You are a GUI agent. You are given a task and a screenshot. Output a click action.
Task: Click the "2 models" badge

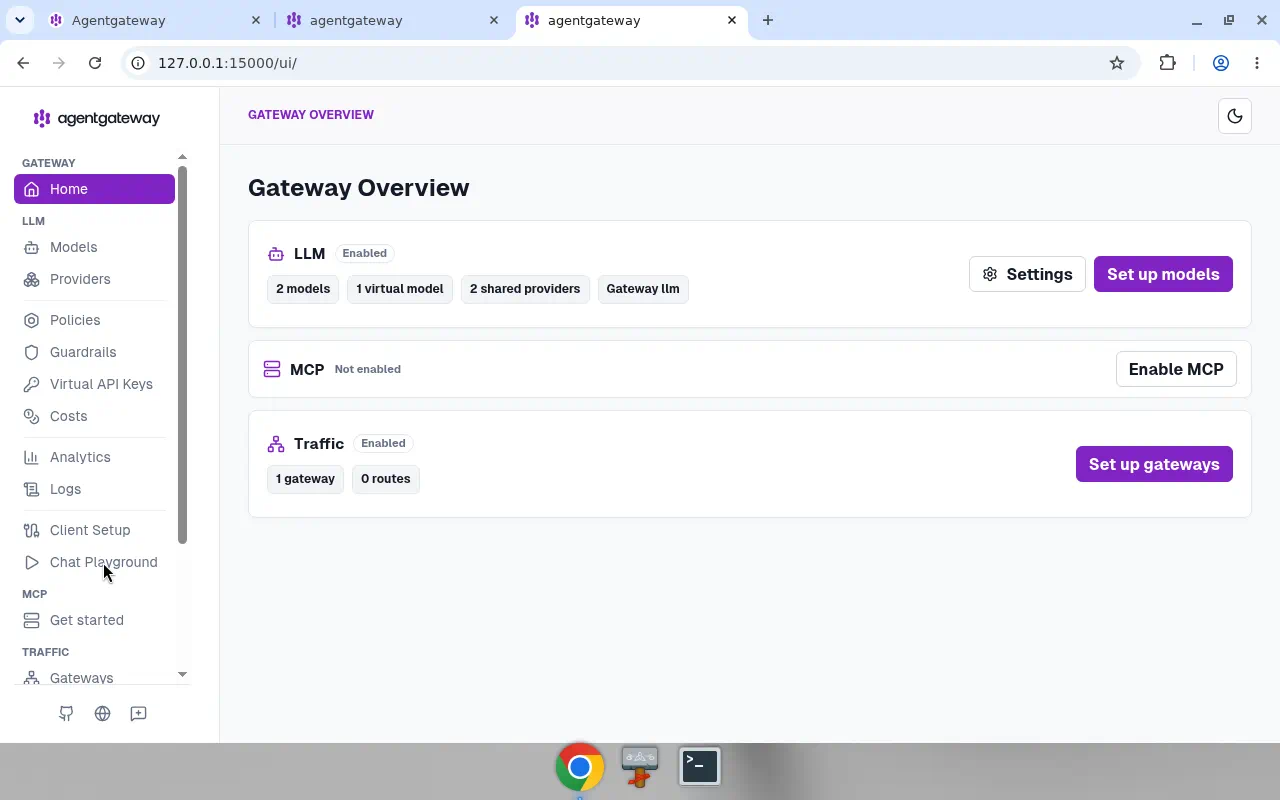[303, 289]
